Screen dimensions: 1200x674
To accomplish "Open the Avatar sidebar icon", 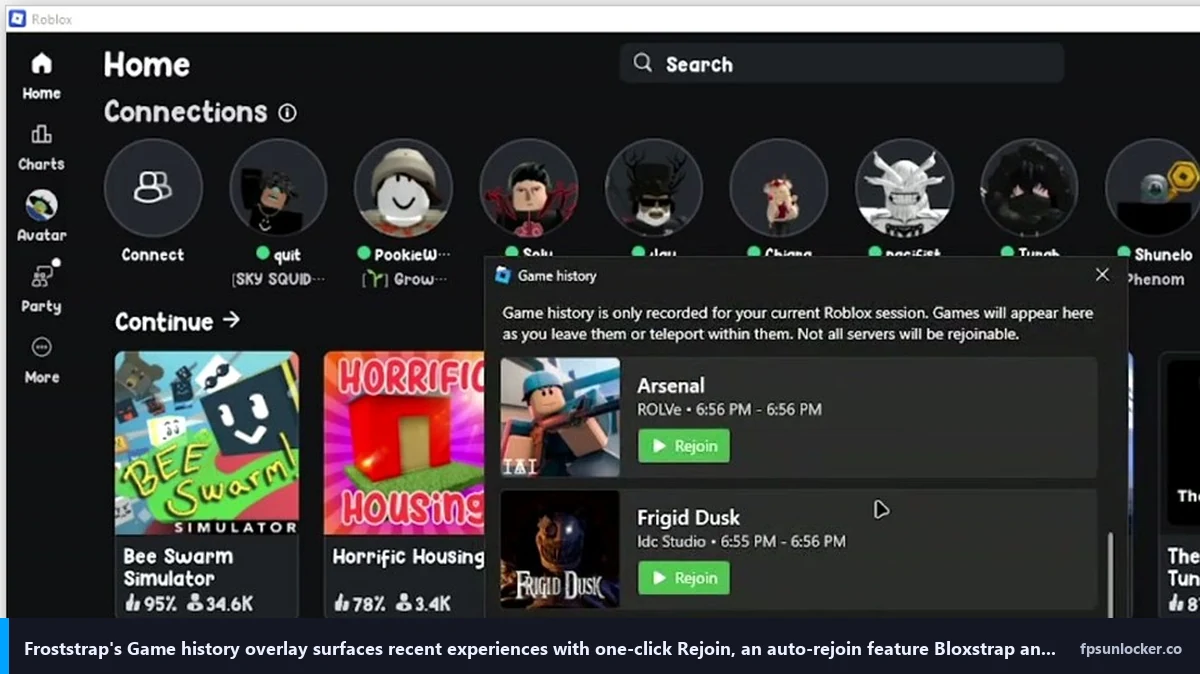I will coord(41,205).
